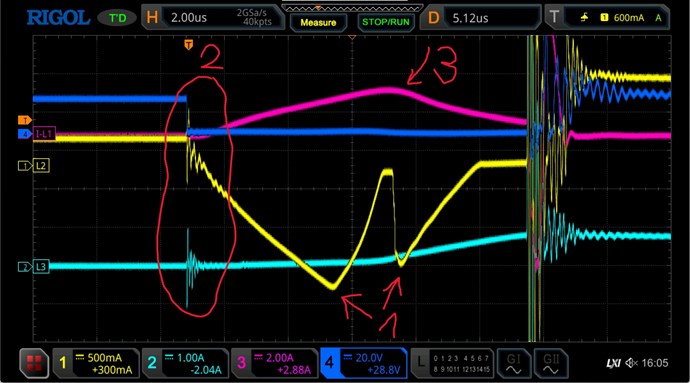Select channel 4 20.0V panel
This screenshot has height=383, width=690.
[x=363, y=363]
